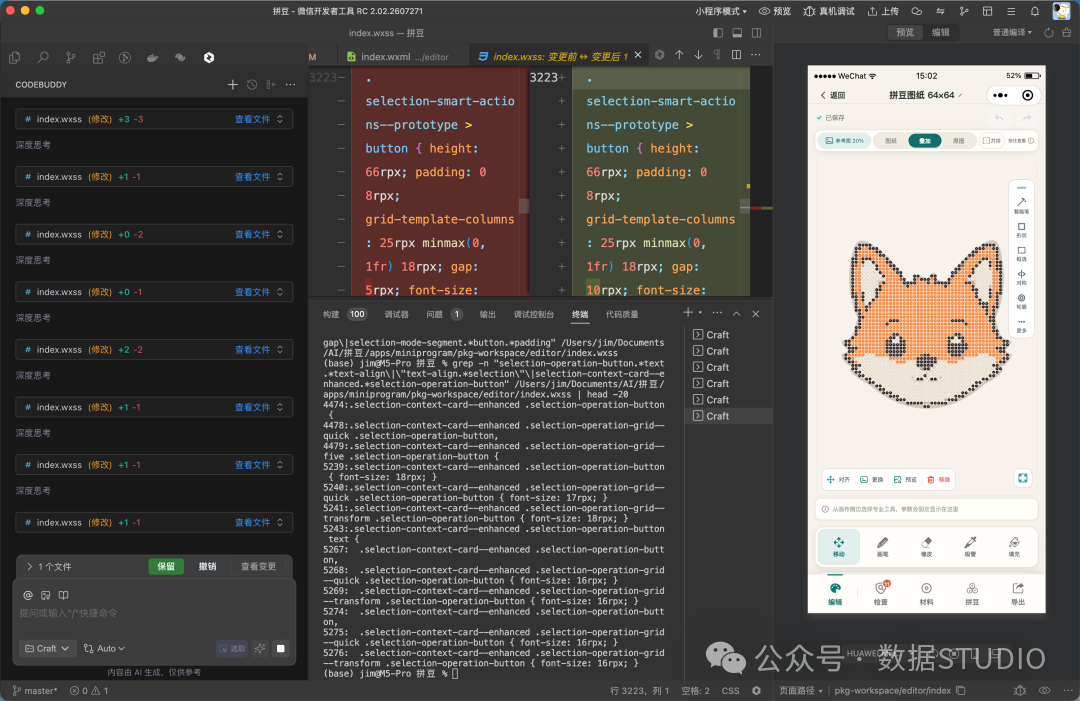The width and height of the screenshot is (1080, 701).
Task: Open the Craft mode dropdown
Action: (46, 648)
